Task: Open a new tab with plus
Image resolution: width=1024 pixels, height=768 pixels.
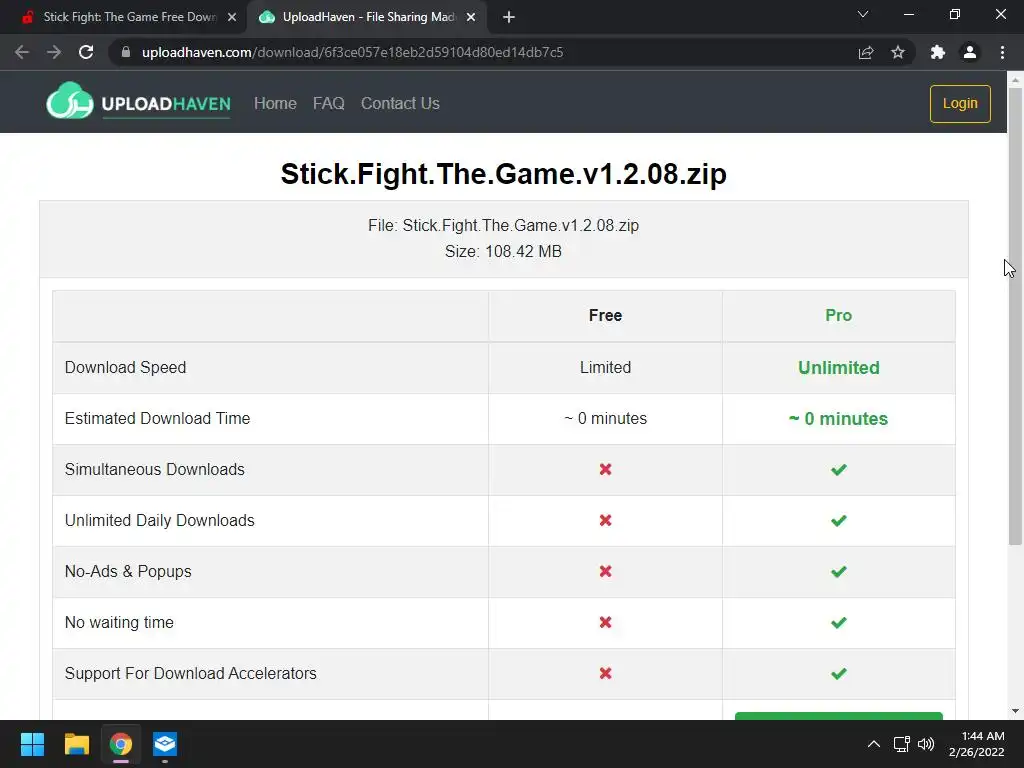Action: [x=509, y=17]
